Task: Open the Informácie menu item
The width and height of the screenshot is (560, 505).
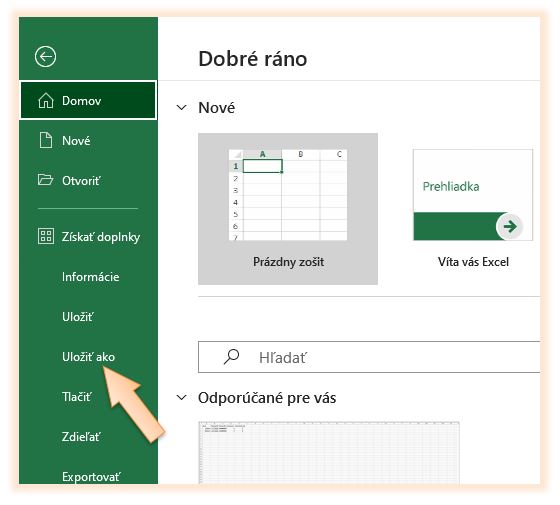Action: pos(90,277)
